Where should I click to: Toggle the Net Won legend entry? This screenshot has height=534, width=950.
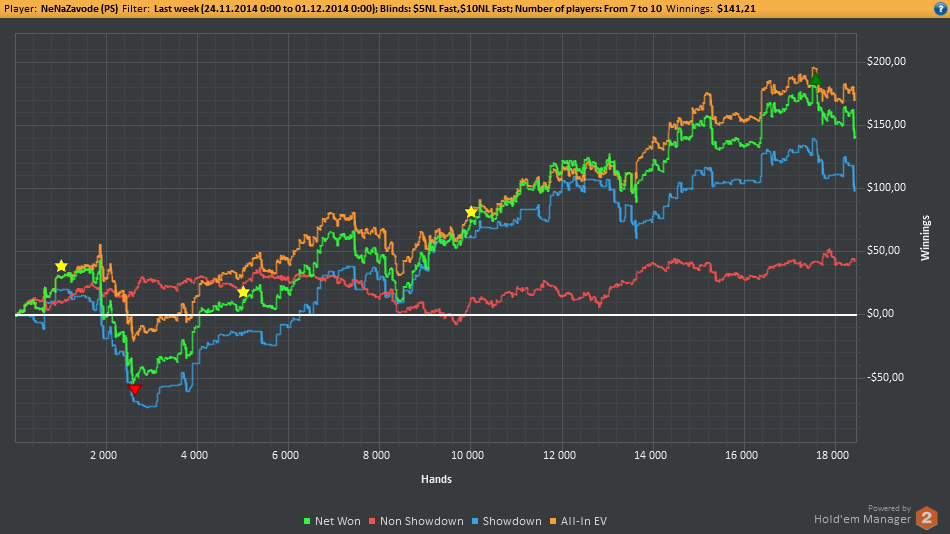(x=331, y=521)
